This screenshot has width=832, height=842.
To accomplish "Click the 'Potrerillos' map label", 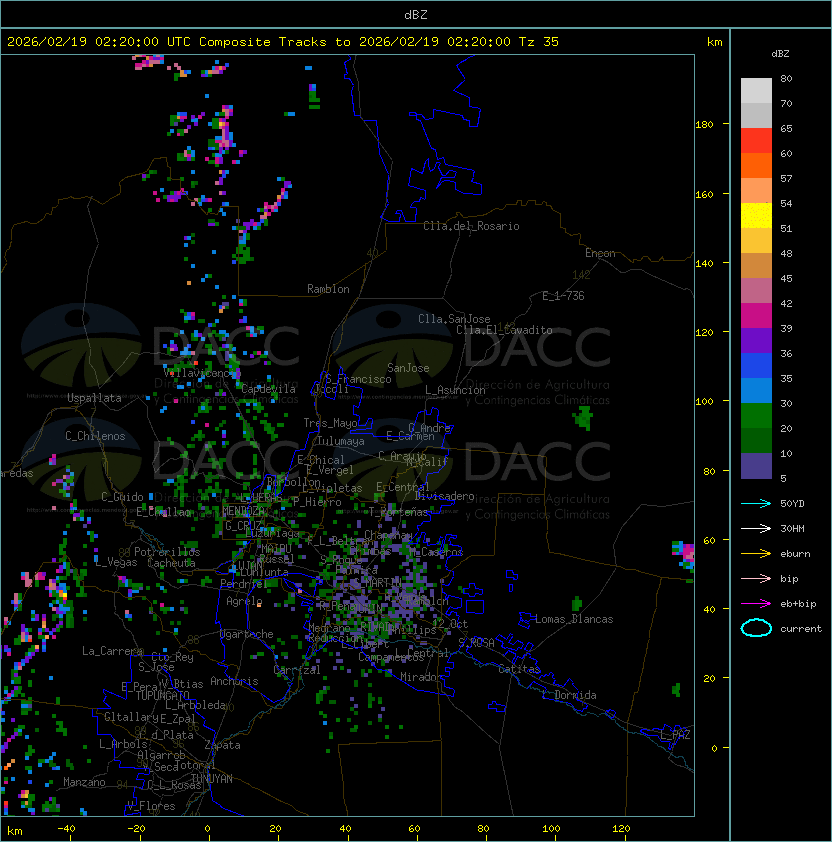I will click(167, 552).
